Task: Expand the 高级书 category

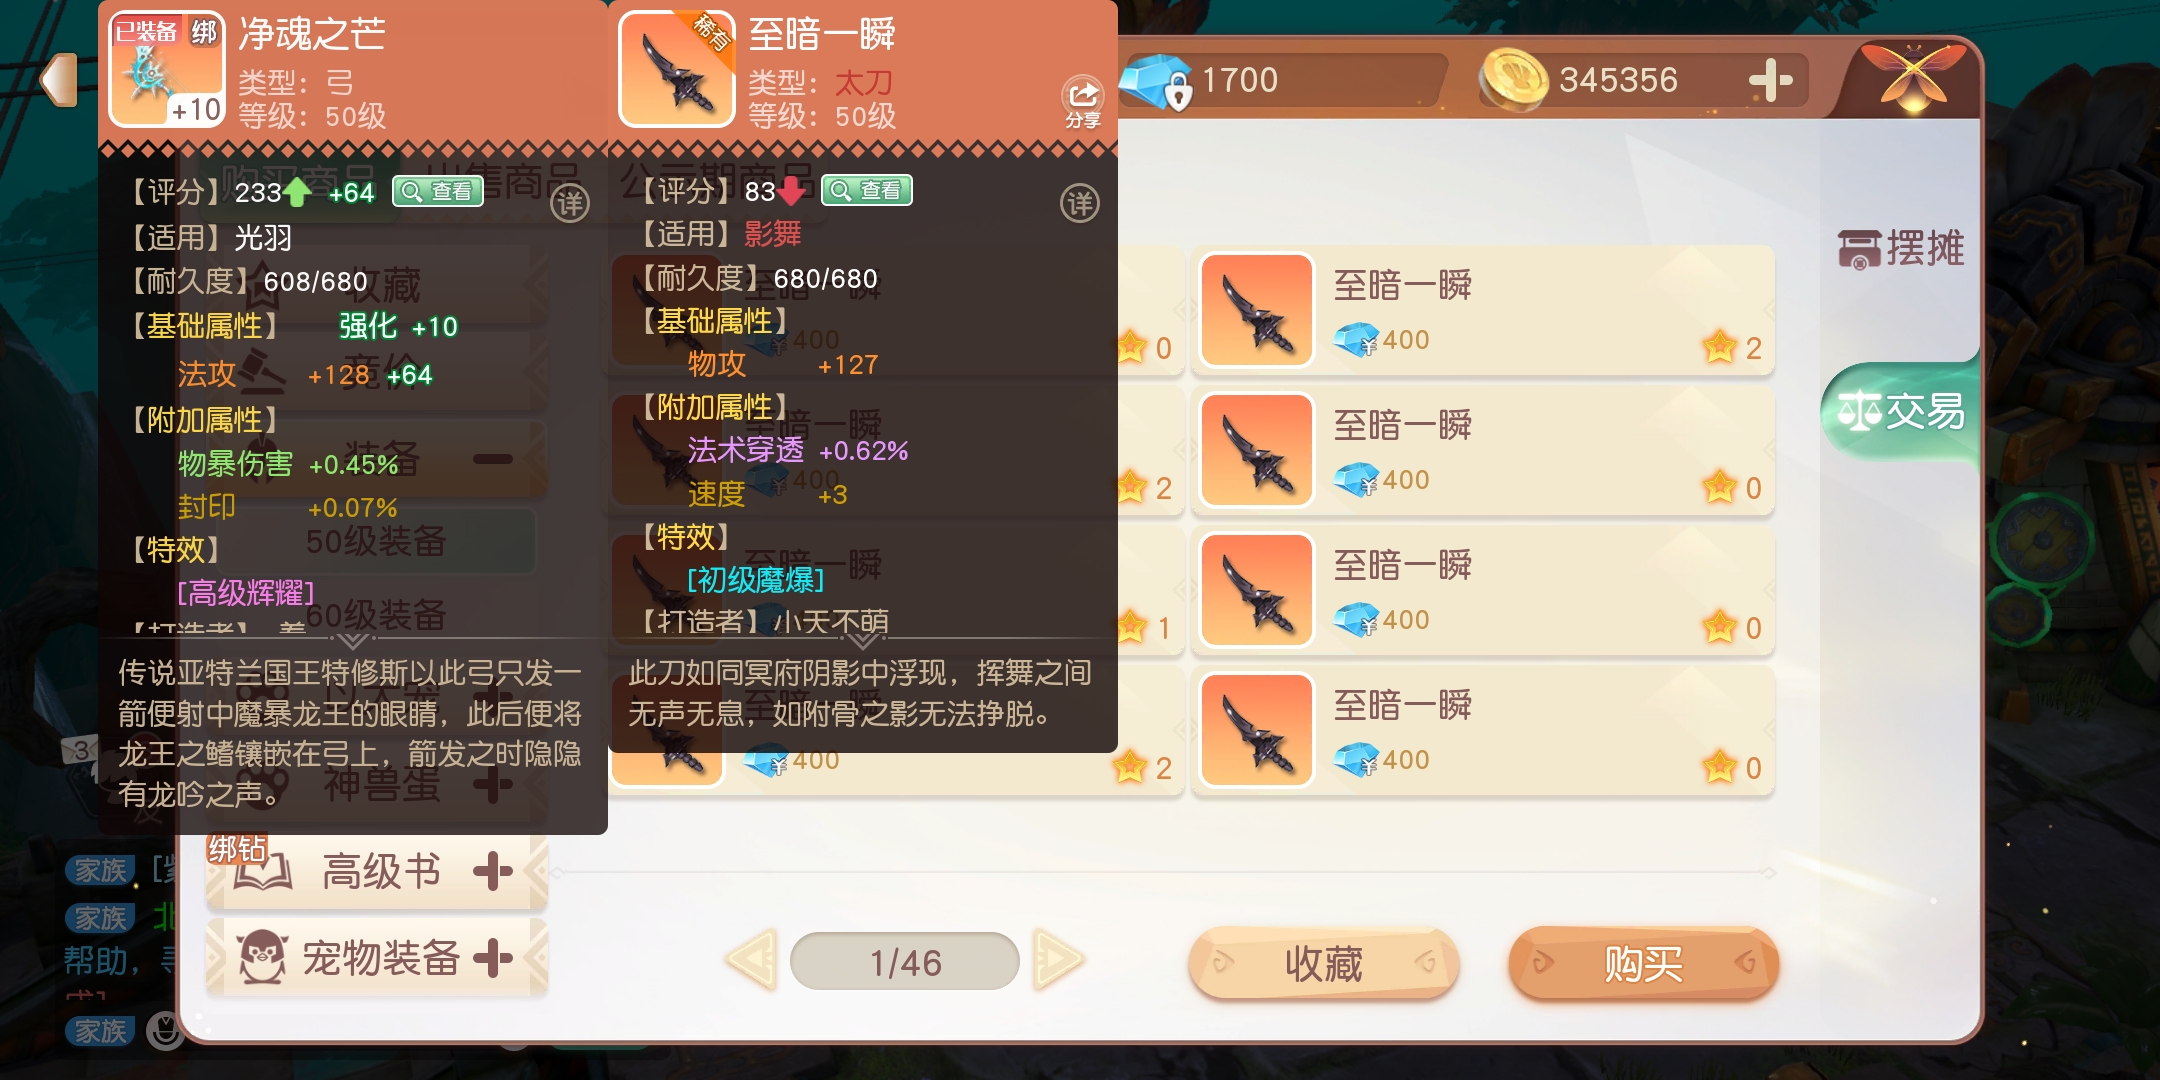Action: point(376,872)
